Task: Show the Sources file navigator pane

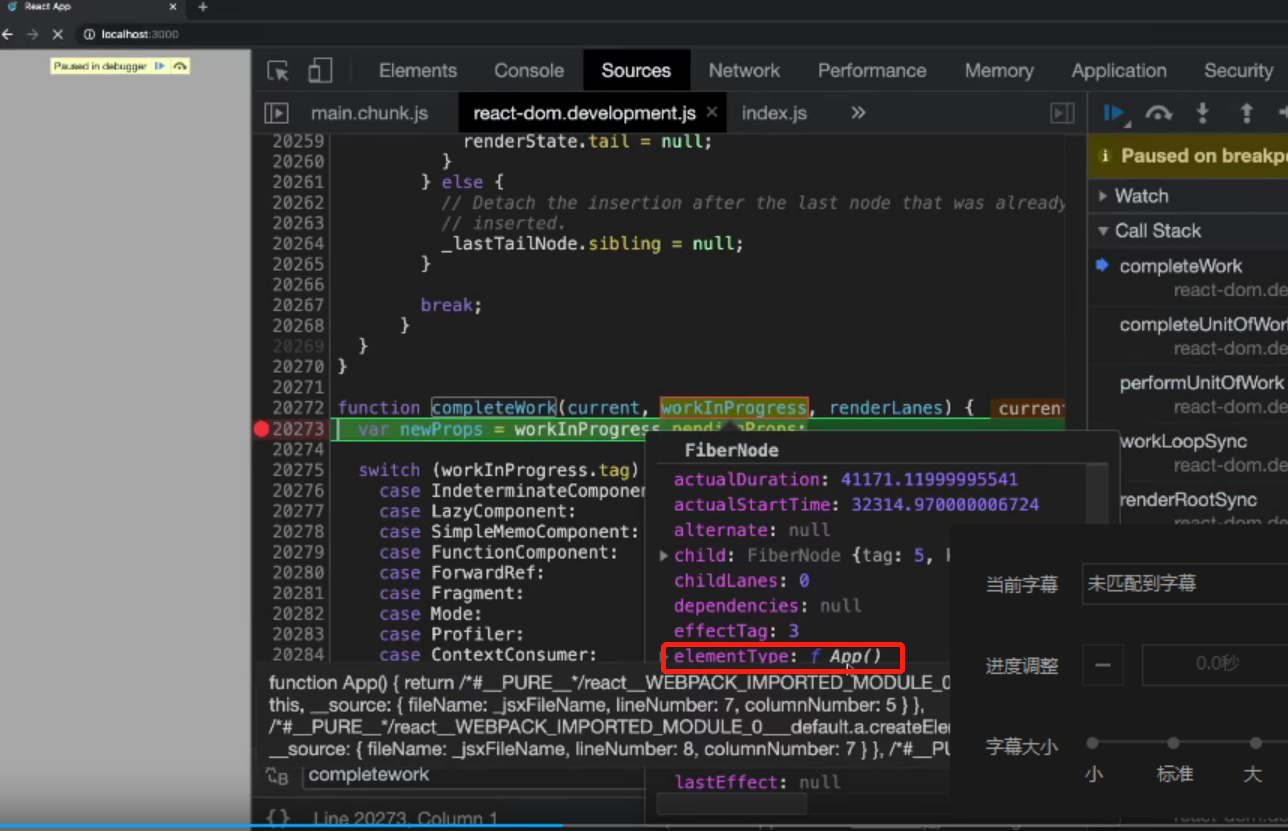Action: (x=276, y=113)
